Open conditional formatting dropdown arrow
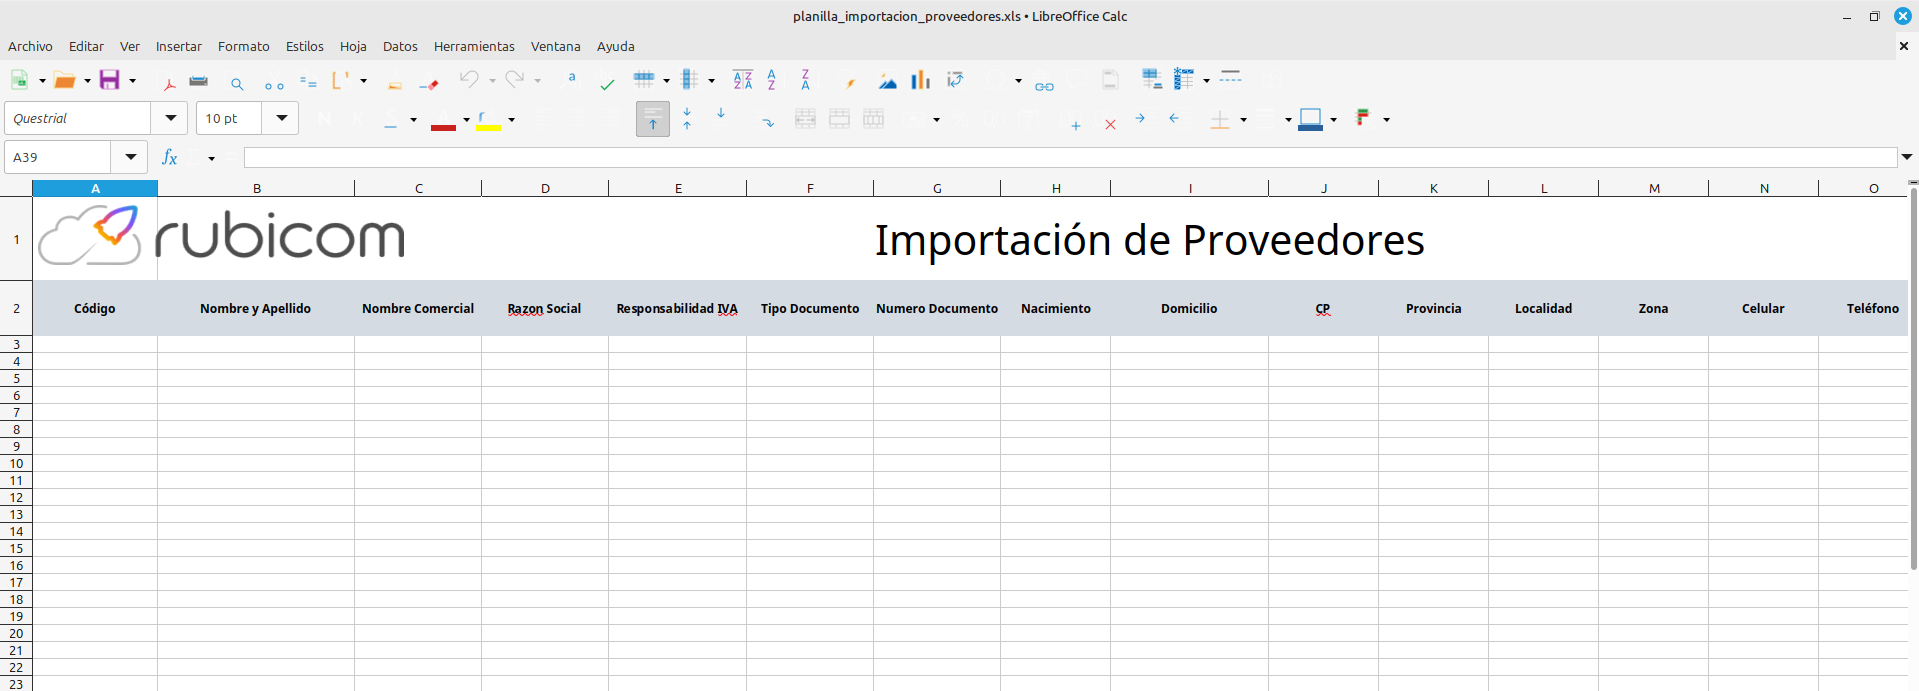1919x691 pixels. (x=1386, y=120)
